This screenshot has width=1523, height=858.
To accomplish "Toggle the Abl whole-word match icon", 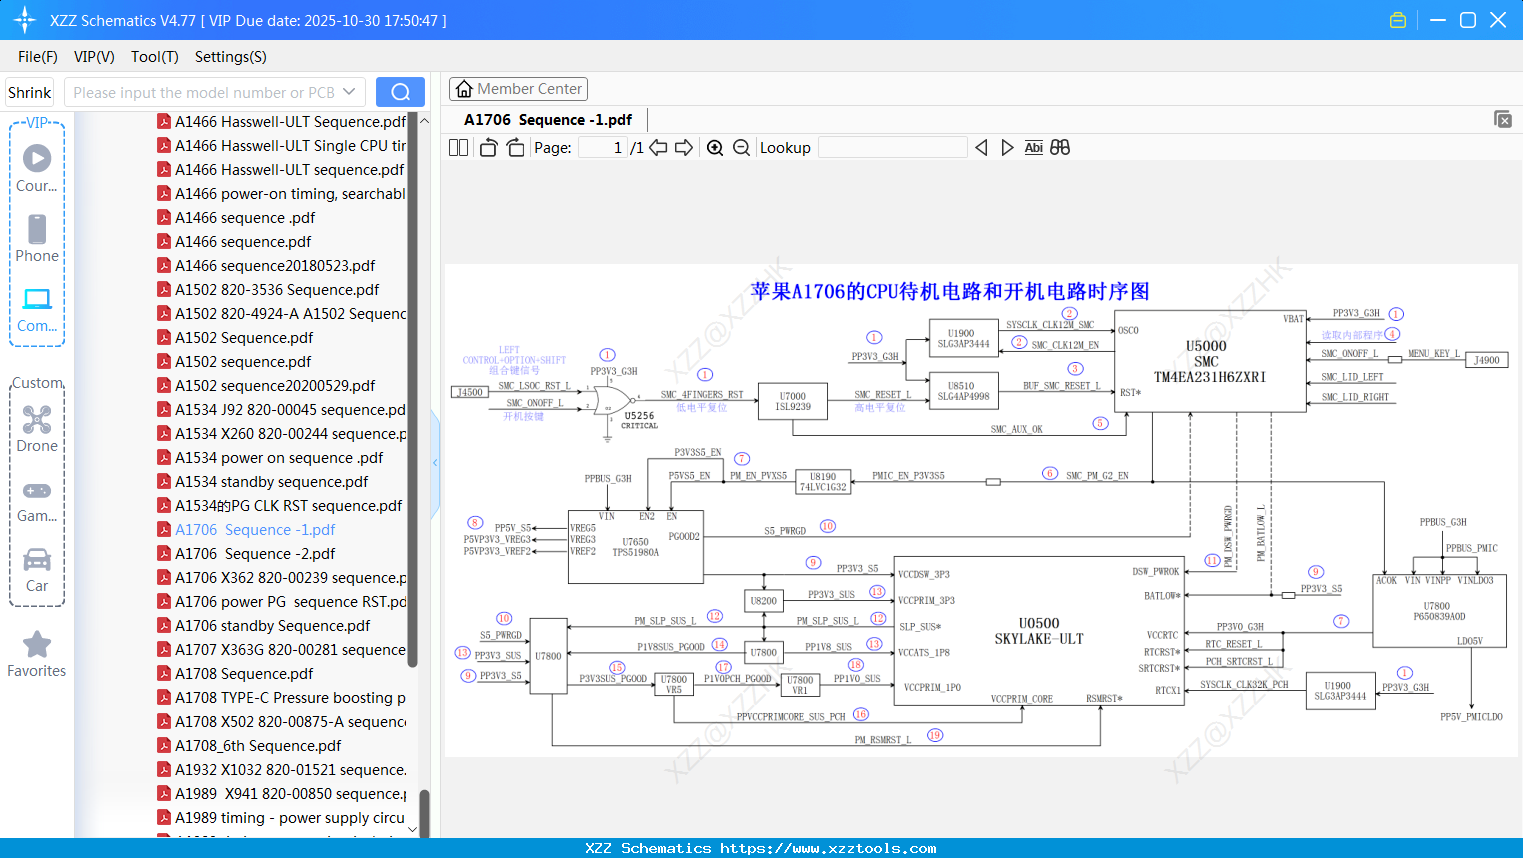I will (x=1033, y=148).
